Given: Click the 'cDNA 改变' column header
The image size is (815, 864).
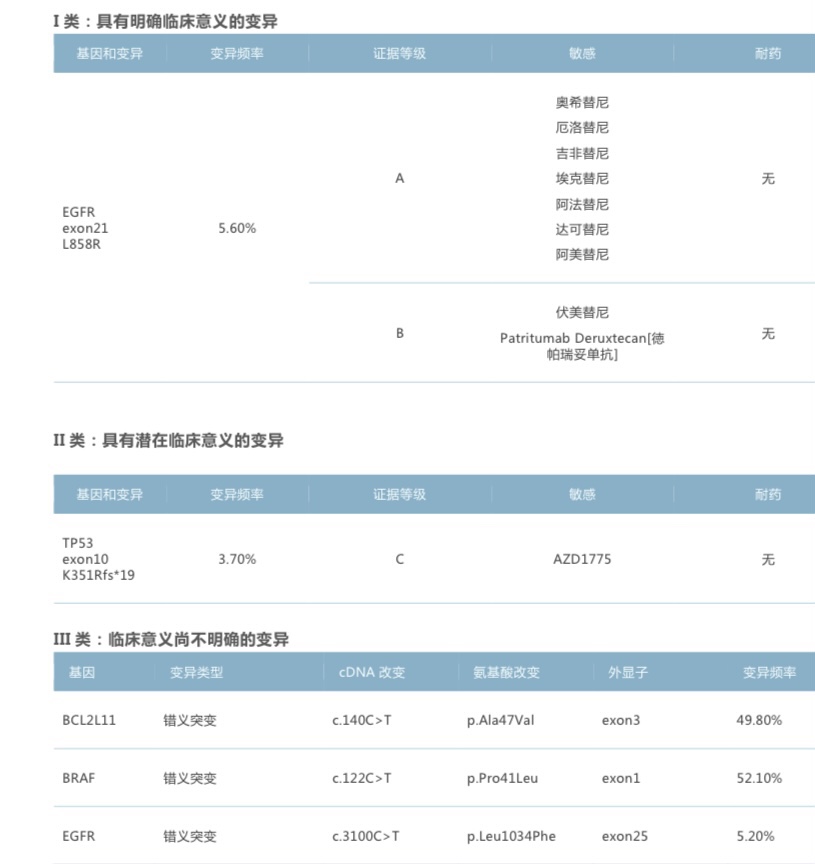Looking at the screenshot, I should (x=372, y=672).
